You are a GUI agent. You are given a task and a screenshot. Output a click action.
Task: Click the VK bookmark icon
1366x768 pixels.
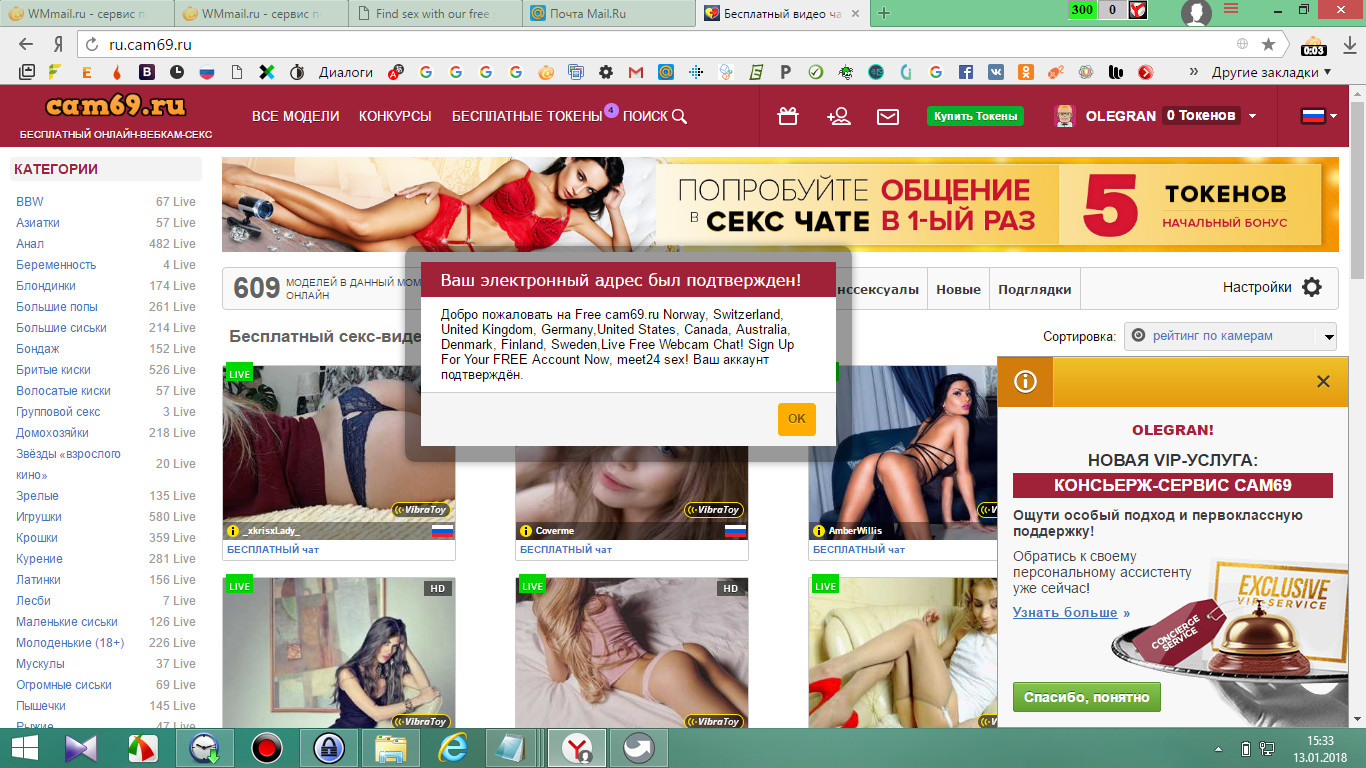(995, 72)
